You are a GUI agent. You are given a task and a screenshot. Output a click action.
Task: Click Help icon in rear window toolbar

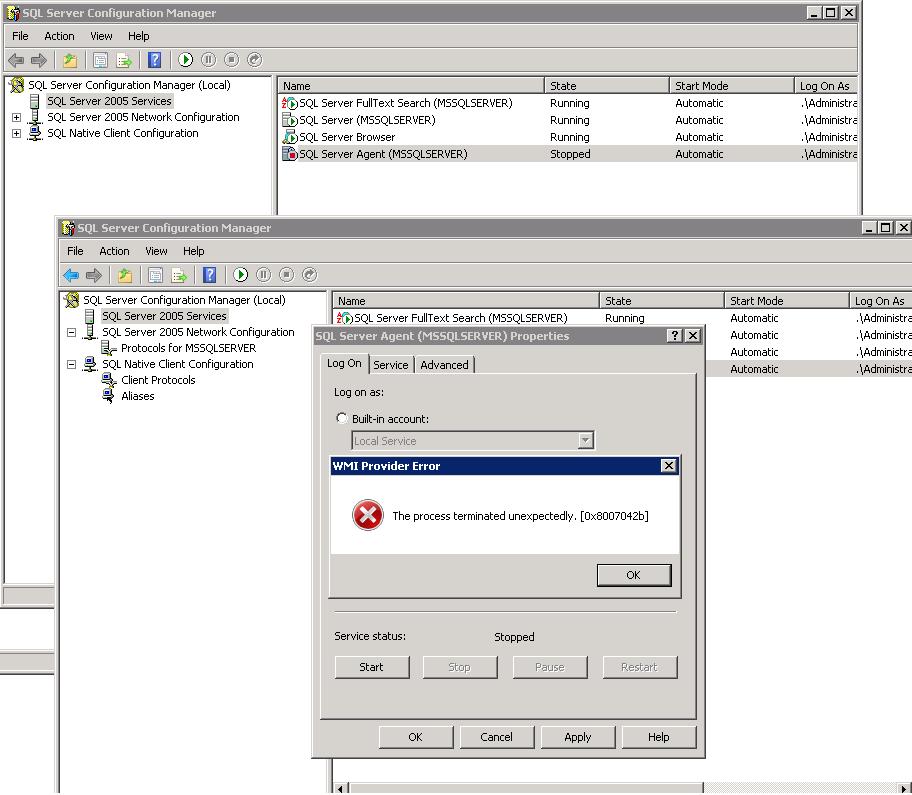pos(154,60)
